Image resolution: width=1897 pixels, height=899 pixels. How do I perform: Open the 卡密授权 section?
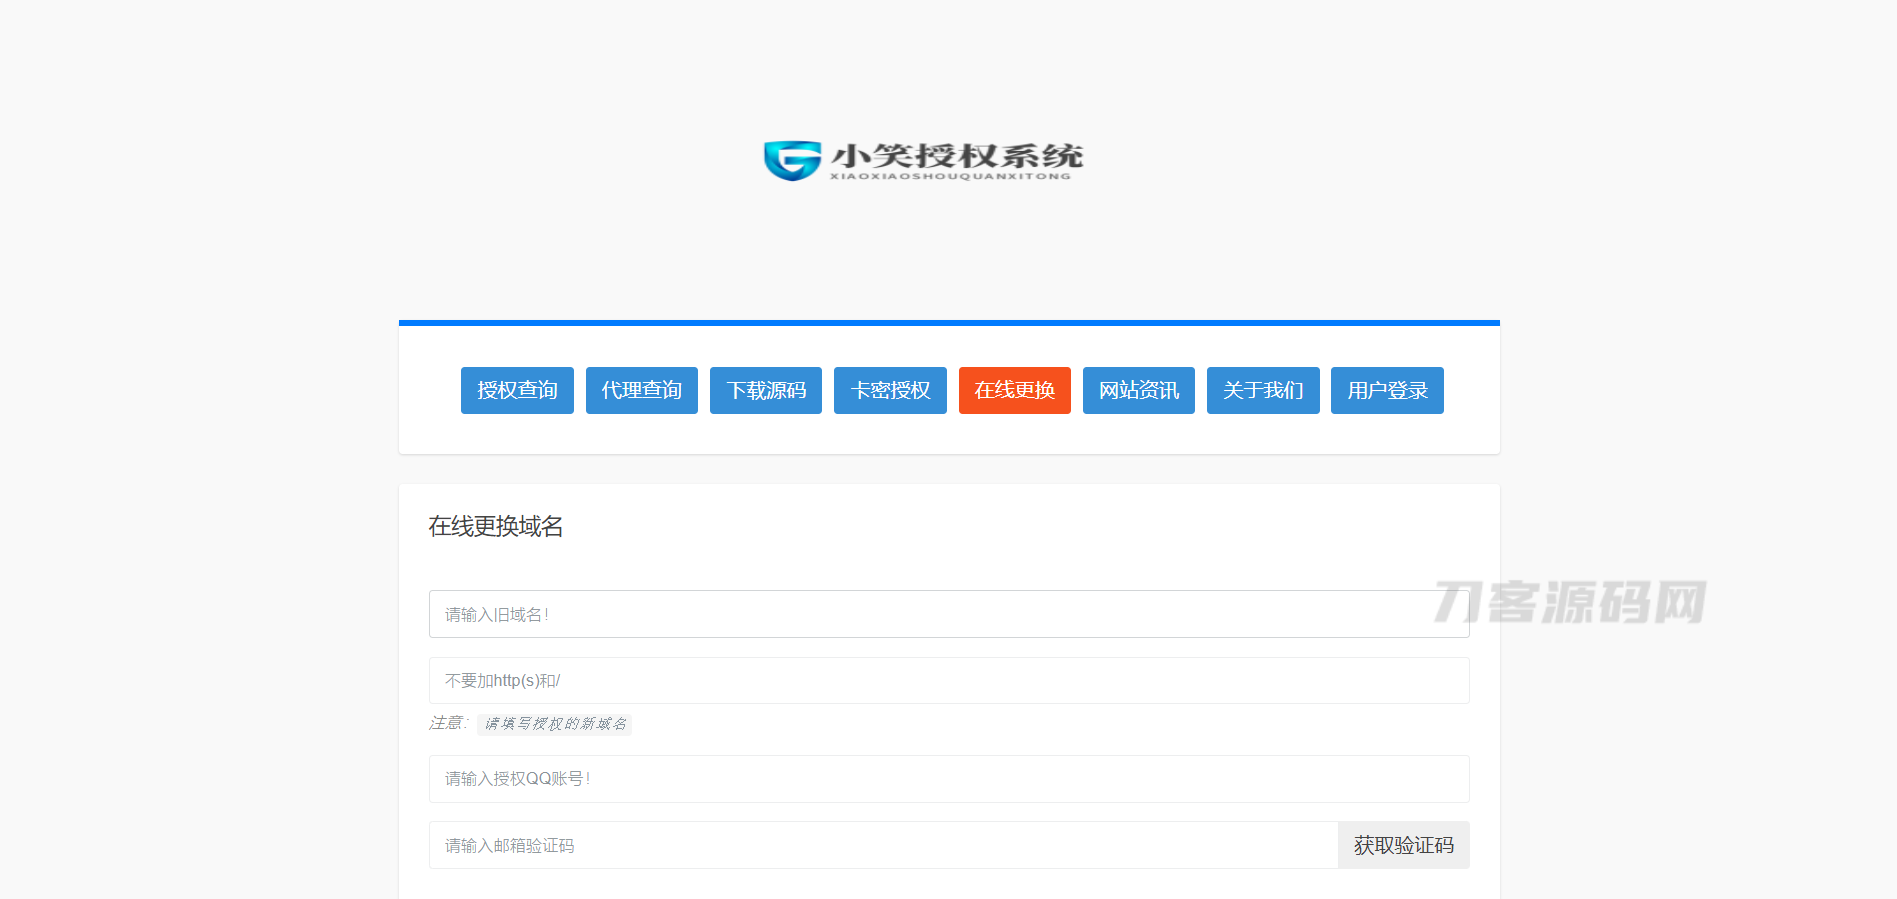click(x=890, y=390)
